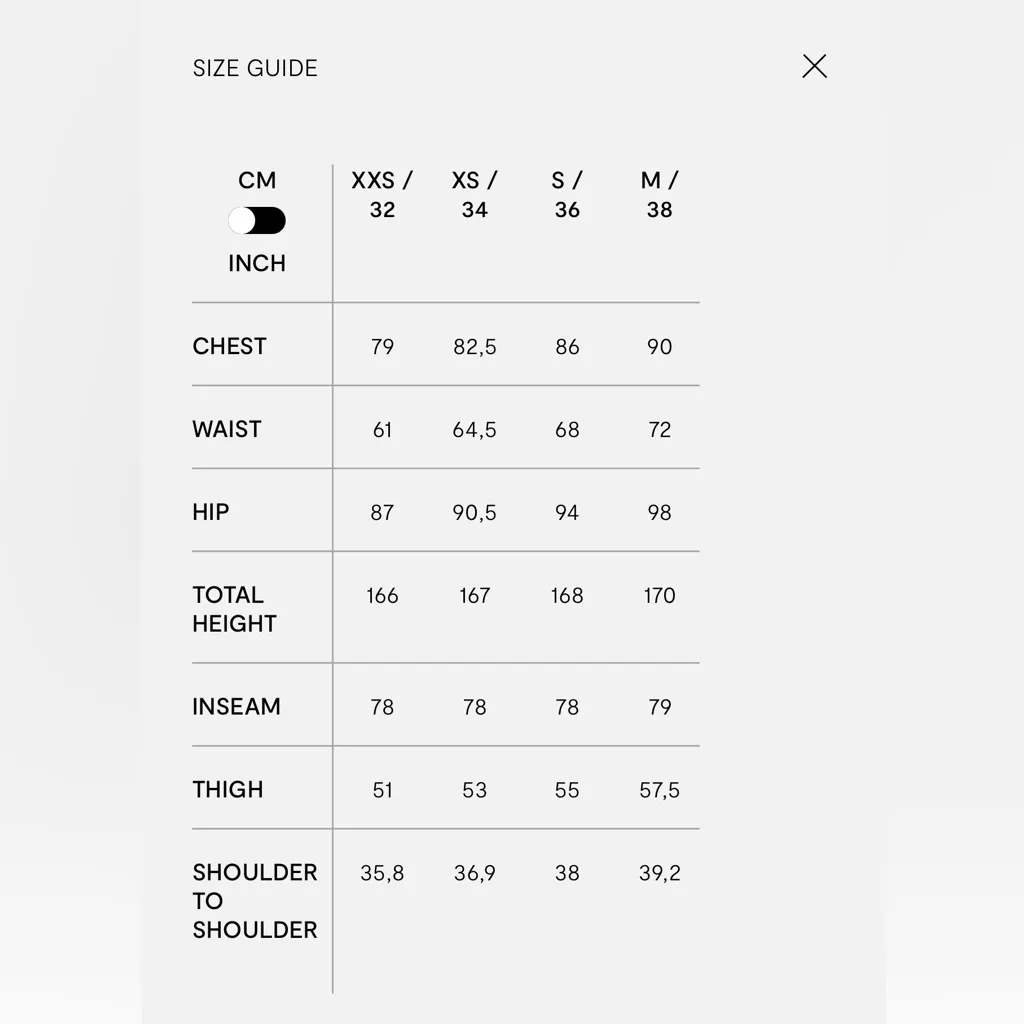The width and height of the screenshot is (1024, 1024).
Task: Click the WAIST row label
Action: tap(227, 429)
